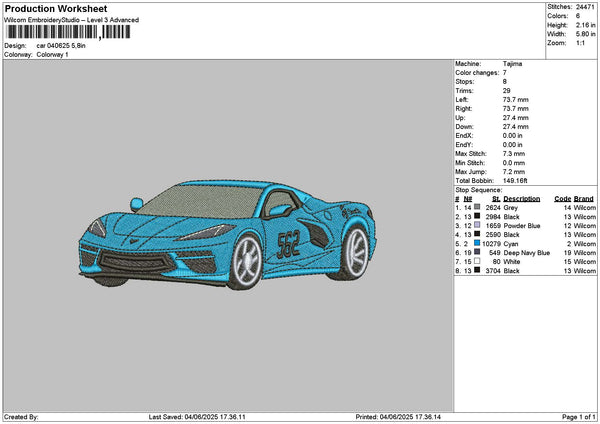600x424 pixels.
Task: Click the Code column header
Action: pos(562,198)
